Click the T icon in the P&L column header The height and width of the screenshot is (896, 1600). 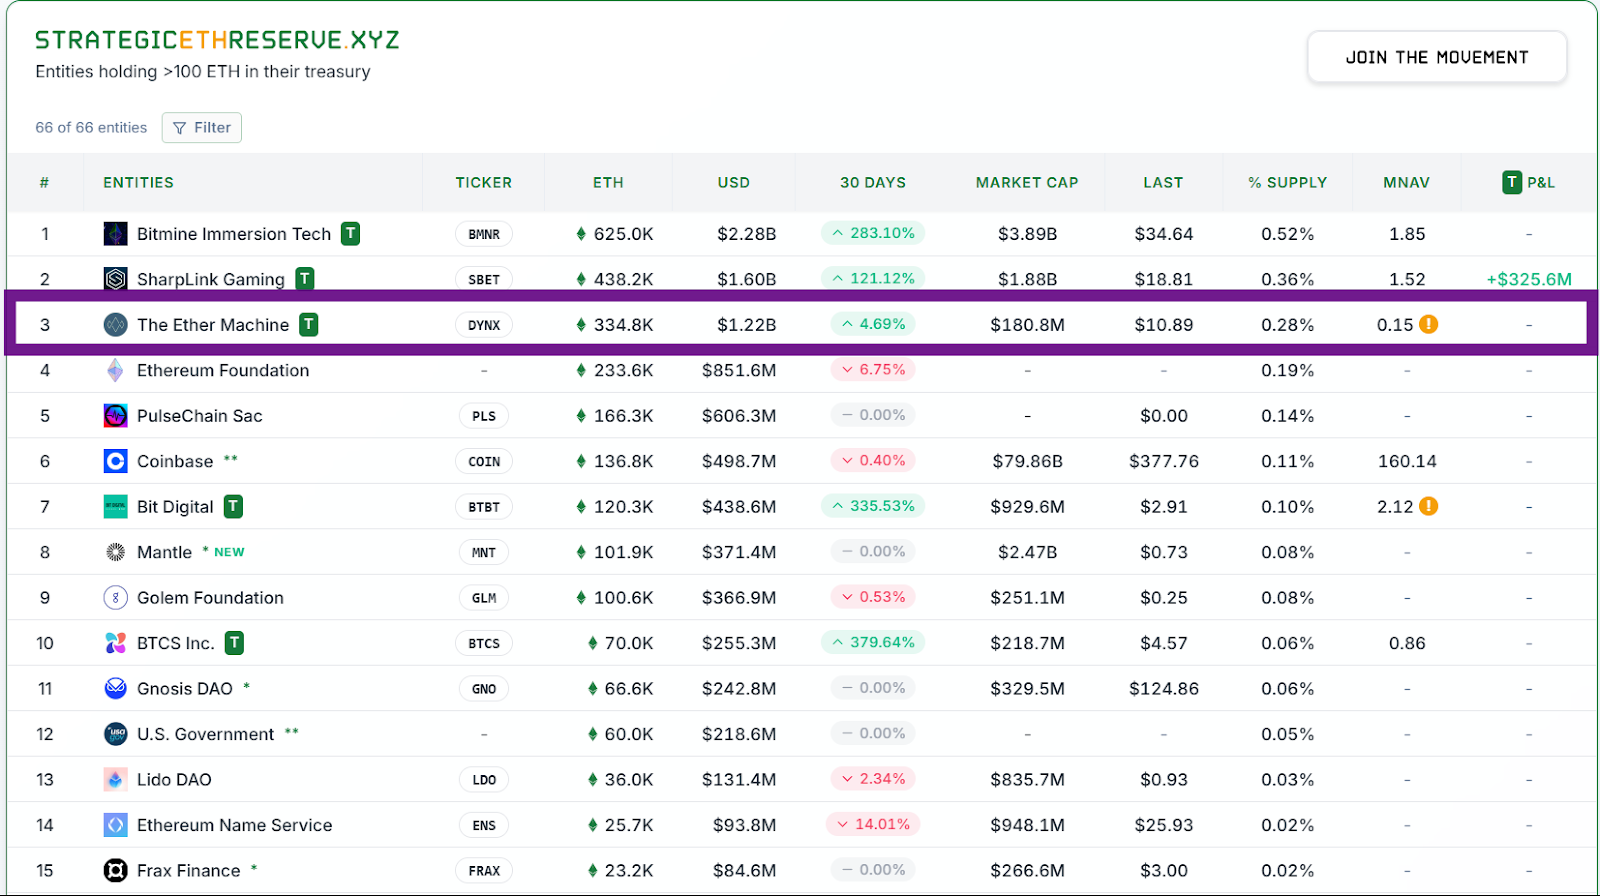[x=1512, y=182]
